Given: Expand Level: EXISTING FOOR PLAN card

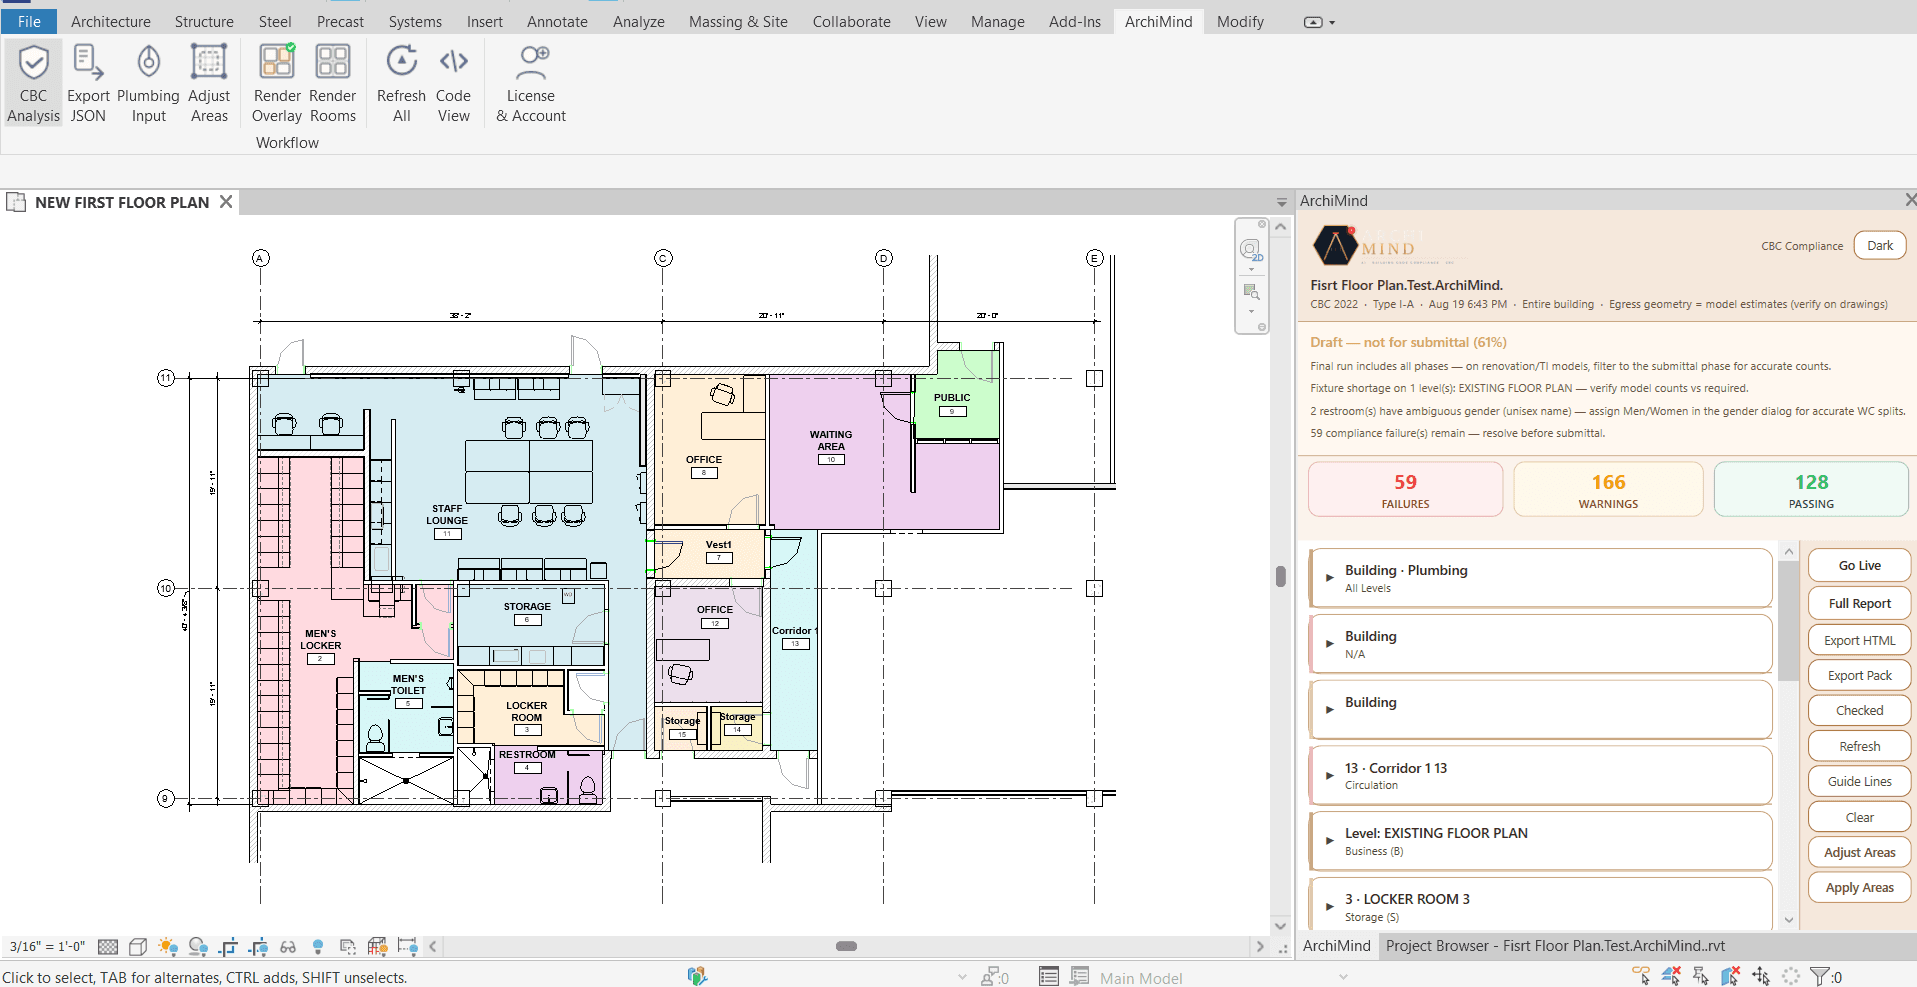Looking at the screenshot, I should pos(1540,841).
